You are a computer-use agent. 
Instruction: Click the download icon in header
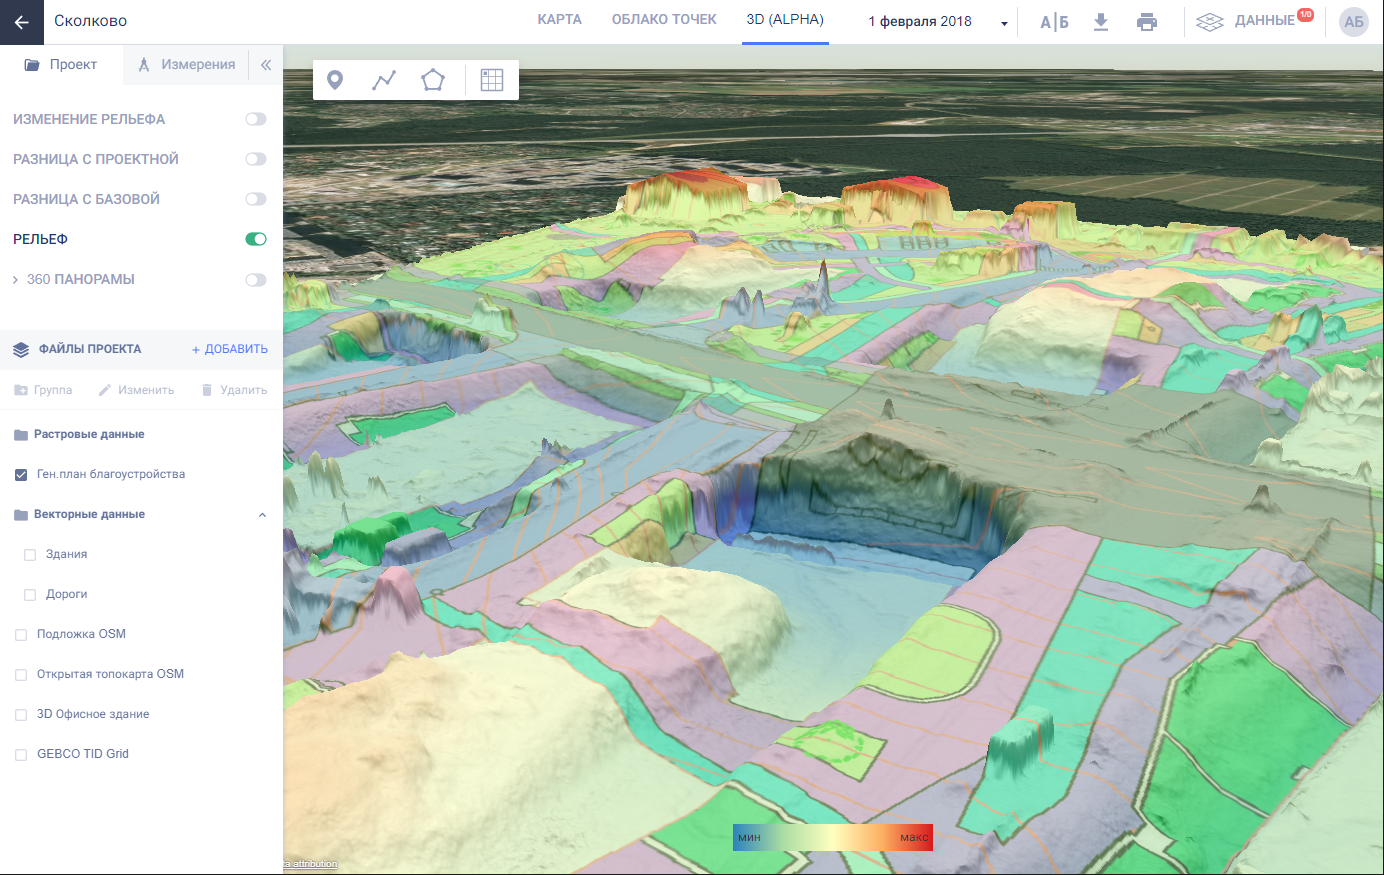(1101, 22)
